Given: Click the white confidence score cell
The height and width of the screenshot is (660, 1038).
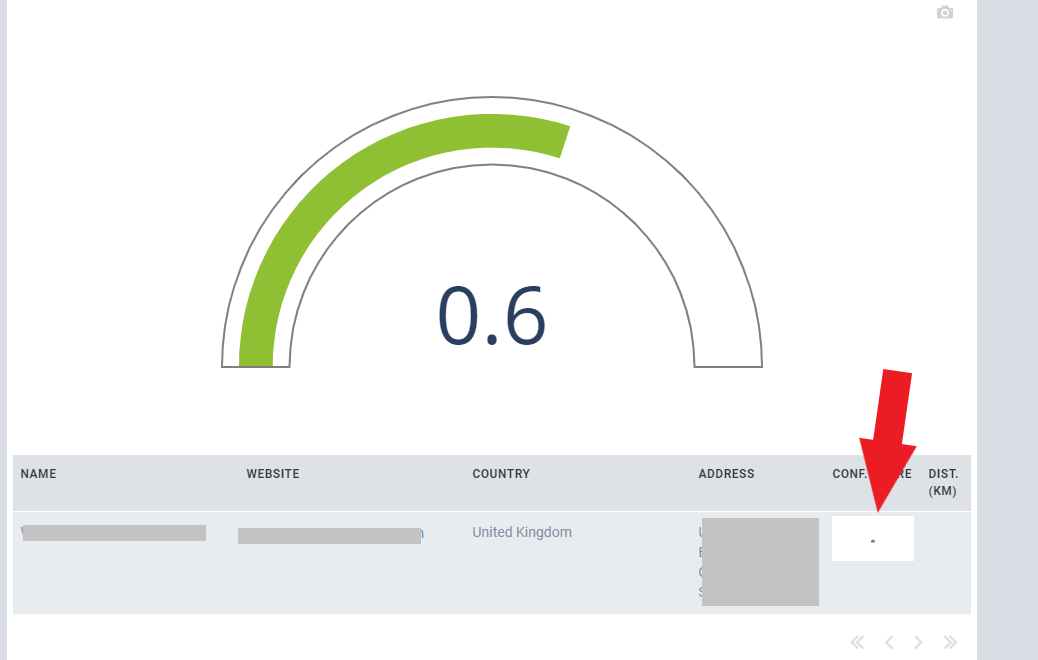Looking at the screenshot, I should pos(872,539).
